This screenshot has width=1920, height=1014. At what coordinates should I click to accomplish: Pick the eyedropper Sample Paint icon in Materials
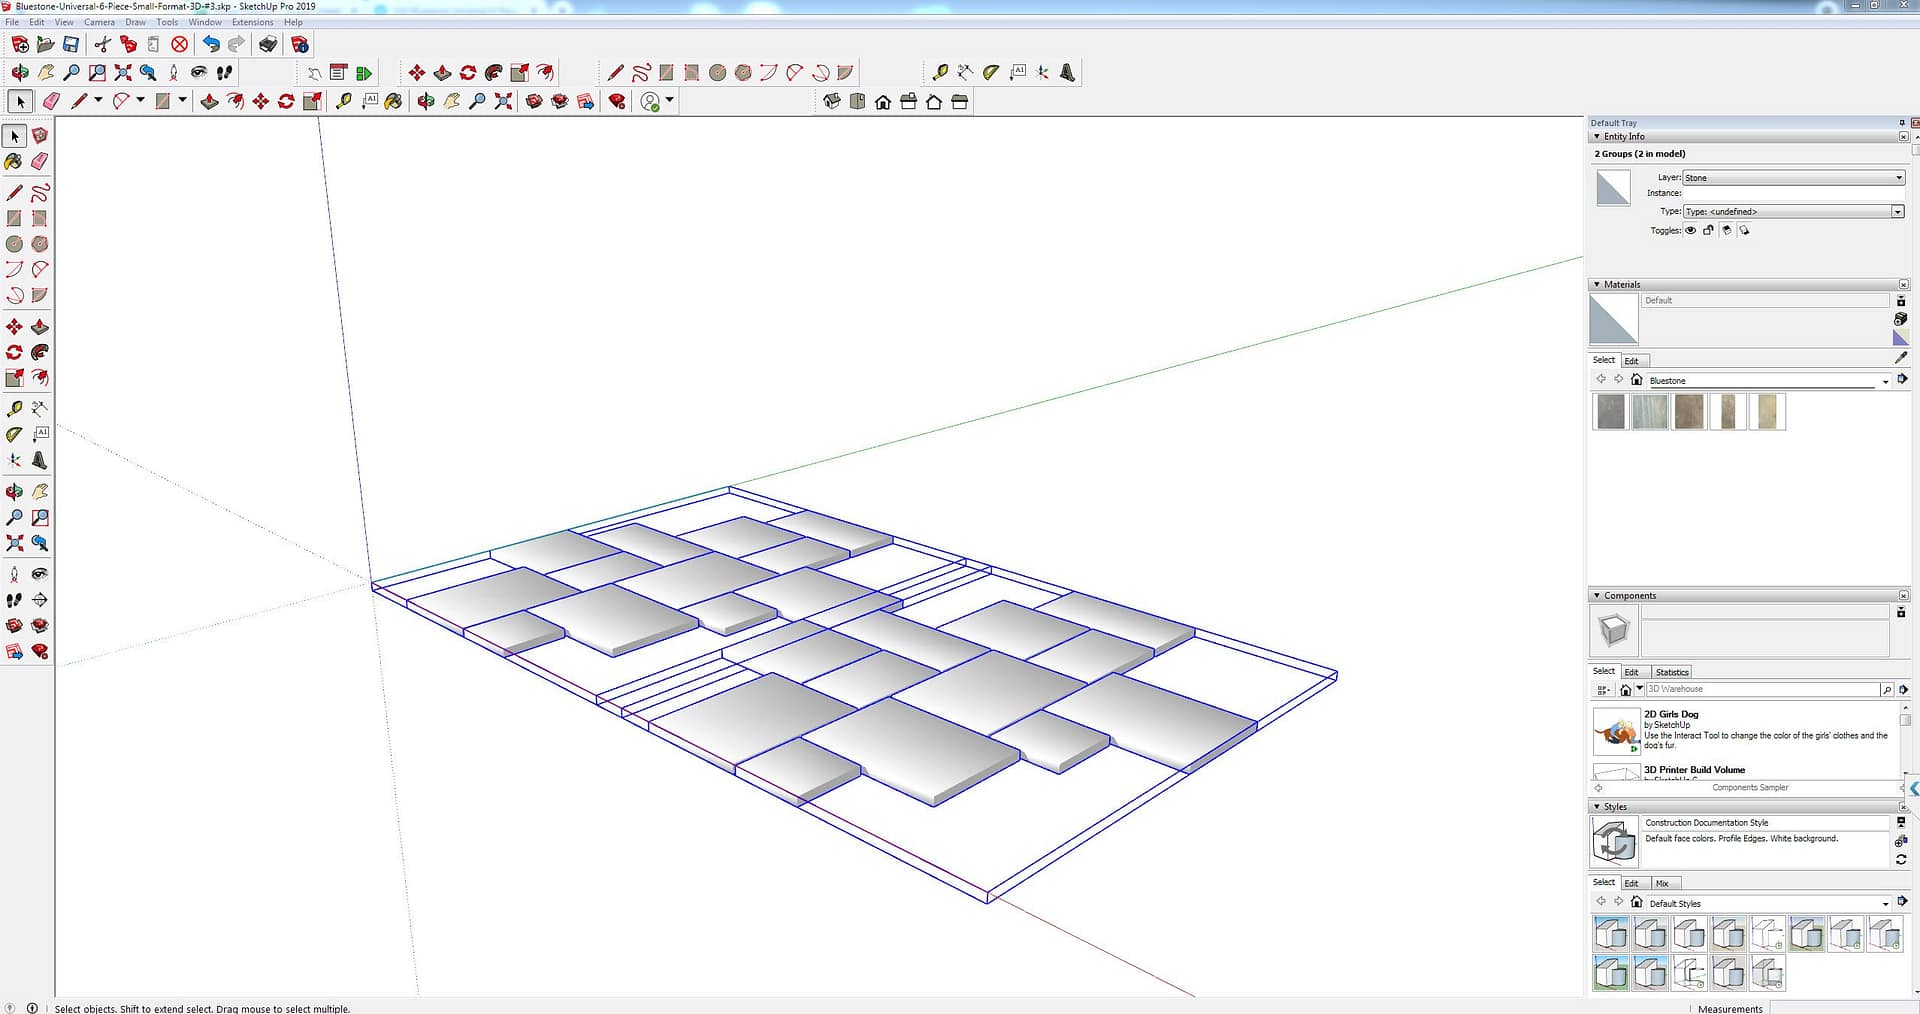tap(1900, 358)
